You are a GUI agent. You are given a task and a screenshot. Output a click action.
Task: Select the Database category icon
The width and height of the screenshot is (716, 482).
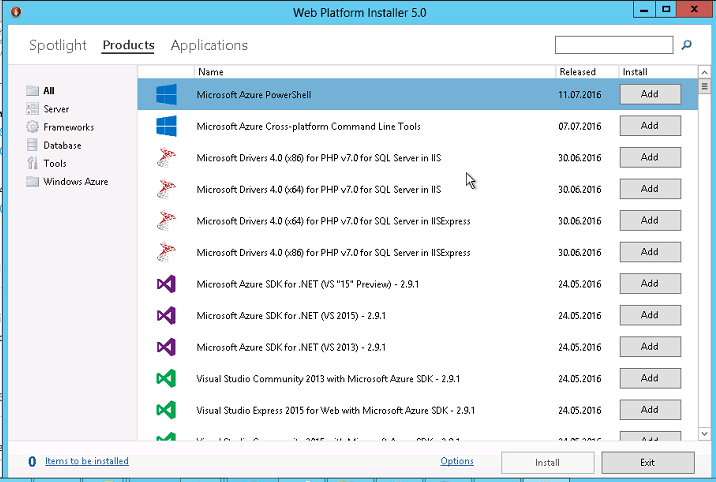click(33, 145)
